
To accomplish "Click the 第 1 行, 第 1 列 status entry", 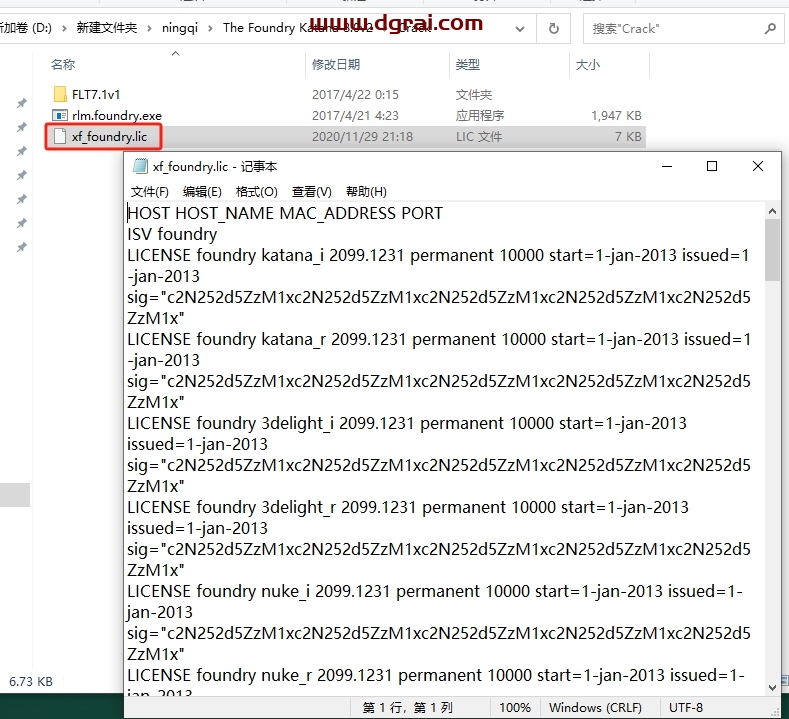I will point(408,707).
